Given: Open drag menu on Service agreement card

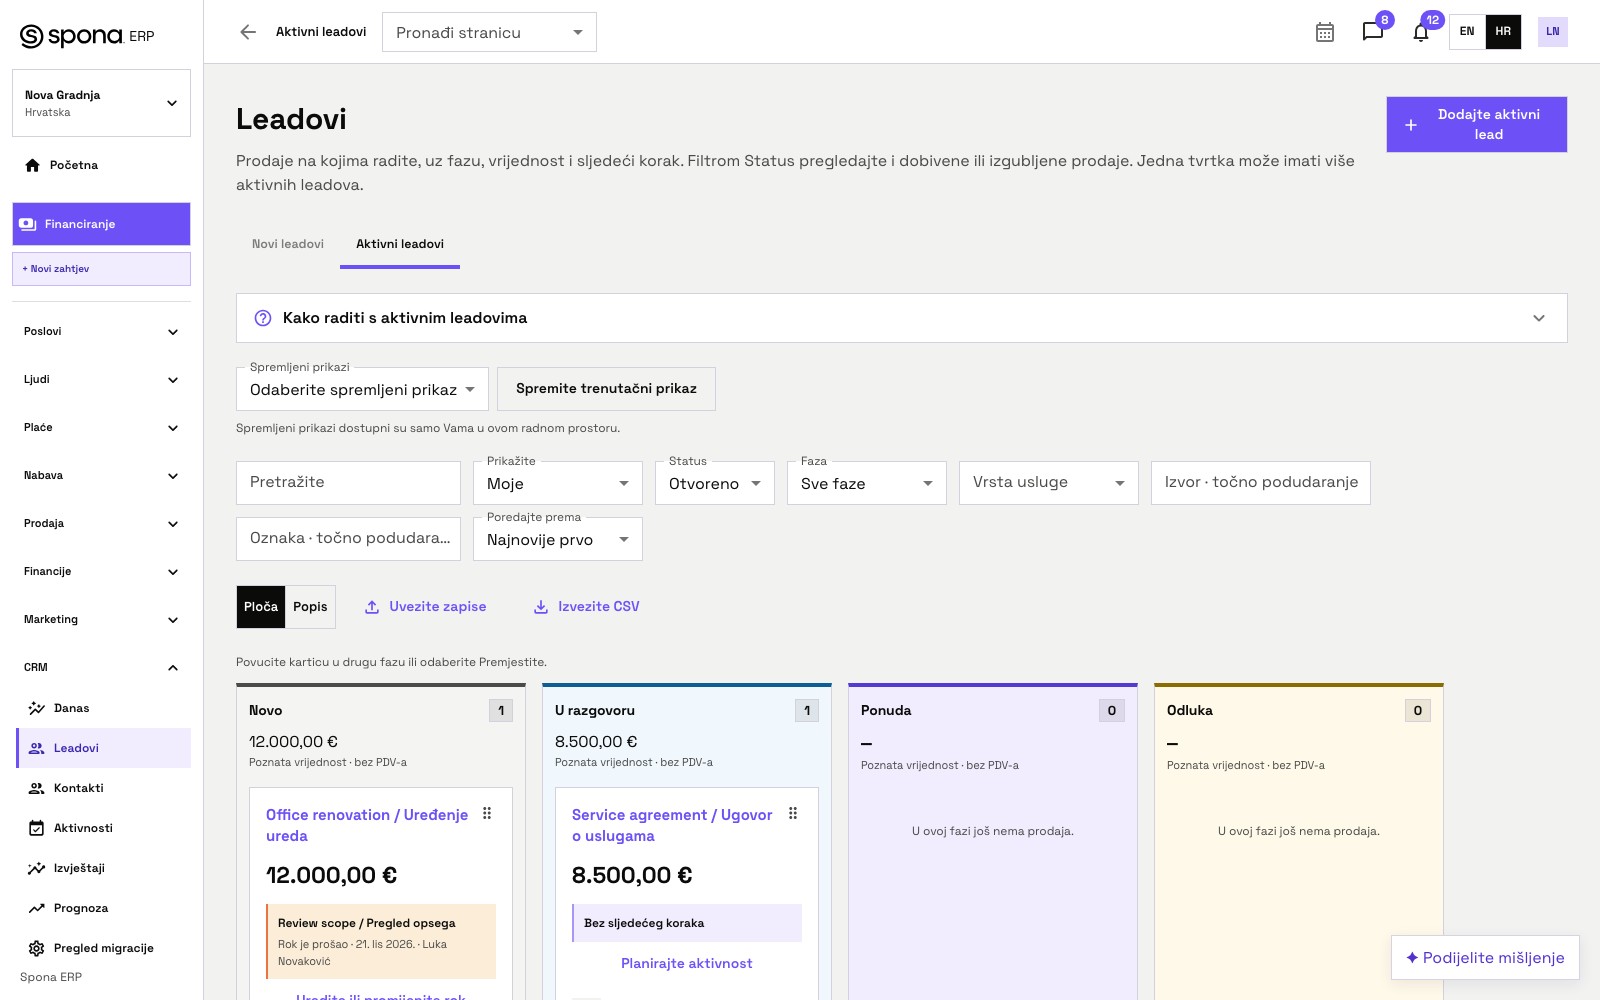Looking at the screenshot, I should (x=793, y=814).
